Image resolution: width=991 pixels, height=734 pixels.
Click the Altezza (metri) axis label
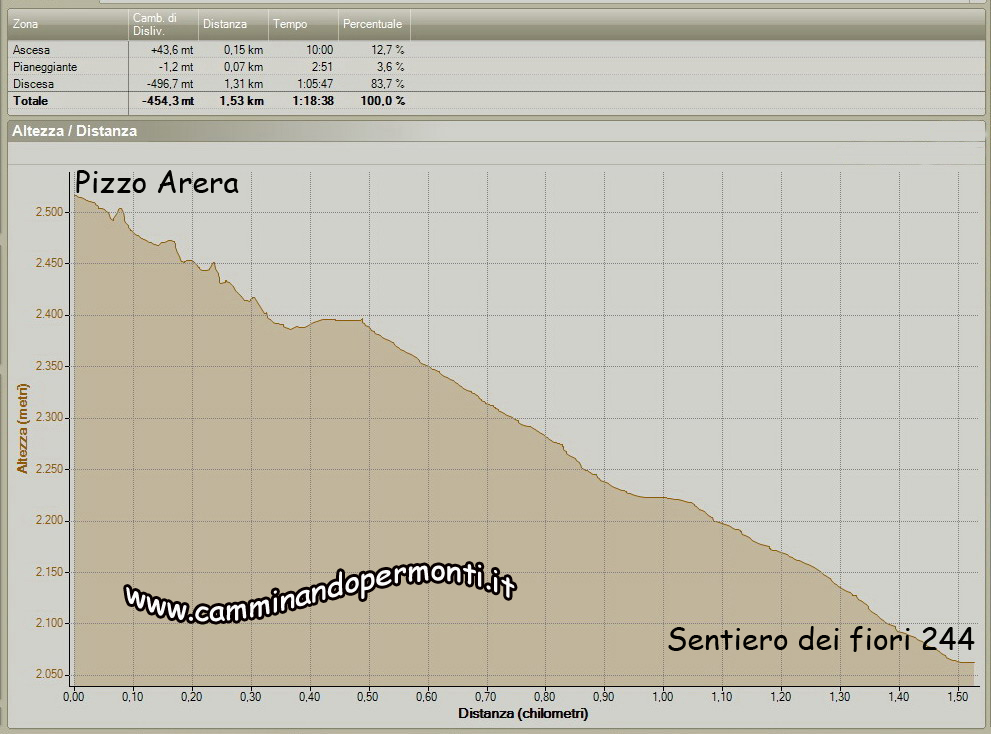pos(23,428)
